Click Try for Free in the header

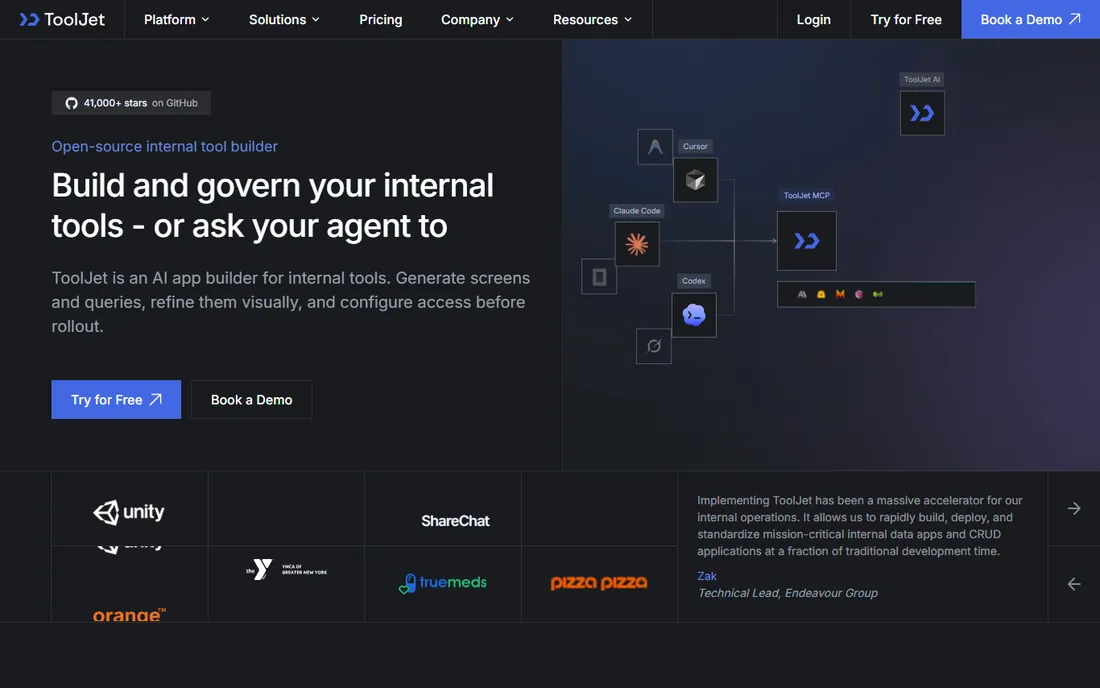click(906, 20)
